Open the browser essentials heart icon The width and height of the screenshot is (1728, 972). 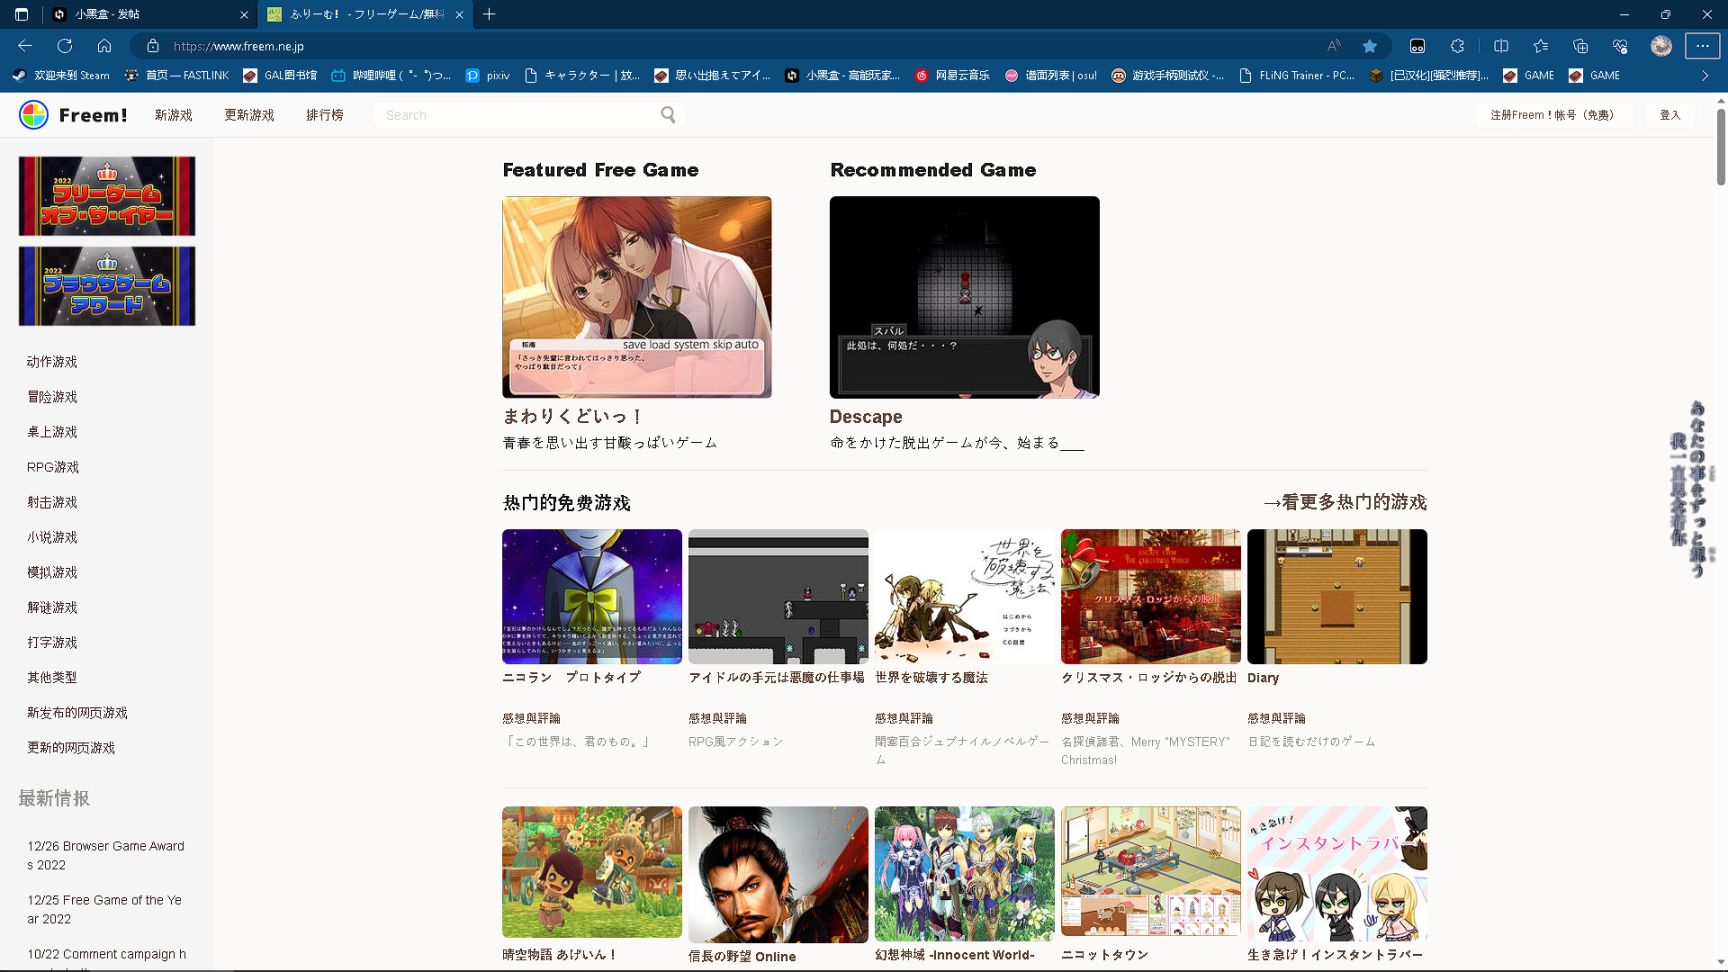point(1620,46)
